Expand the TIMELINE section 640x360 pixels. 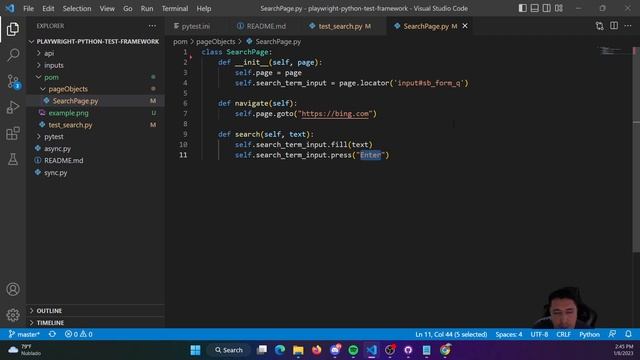coord(95,322)
